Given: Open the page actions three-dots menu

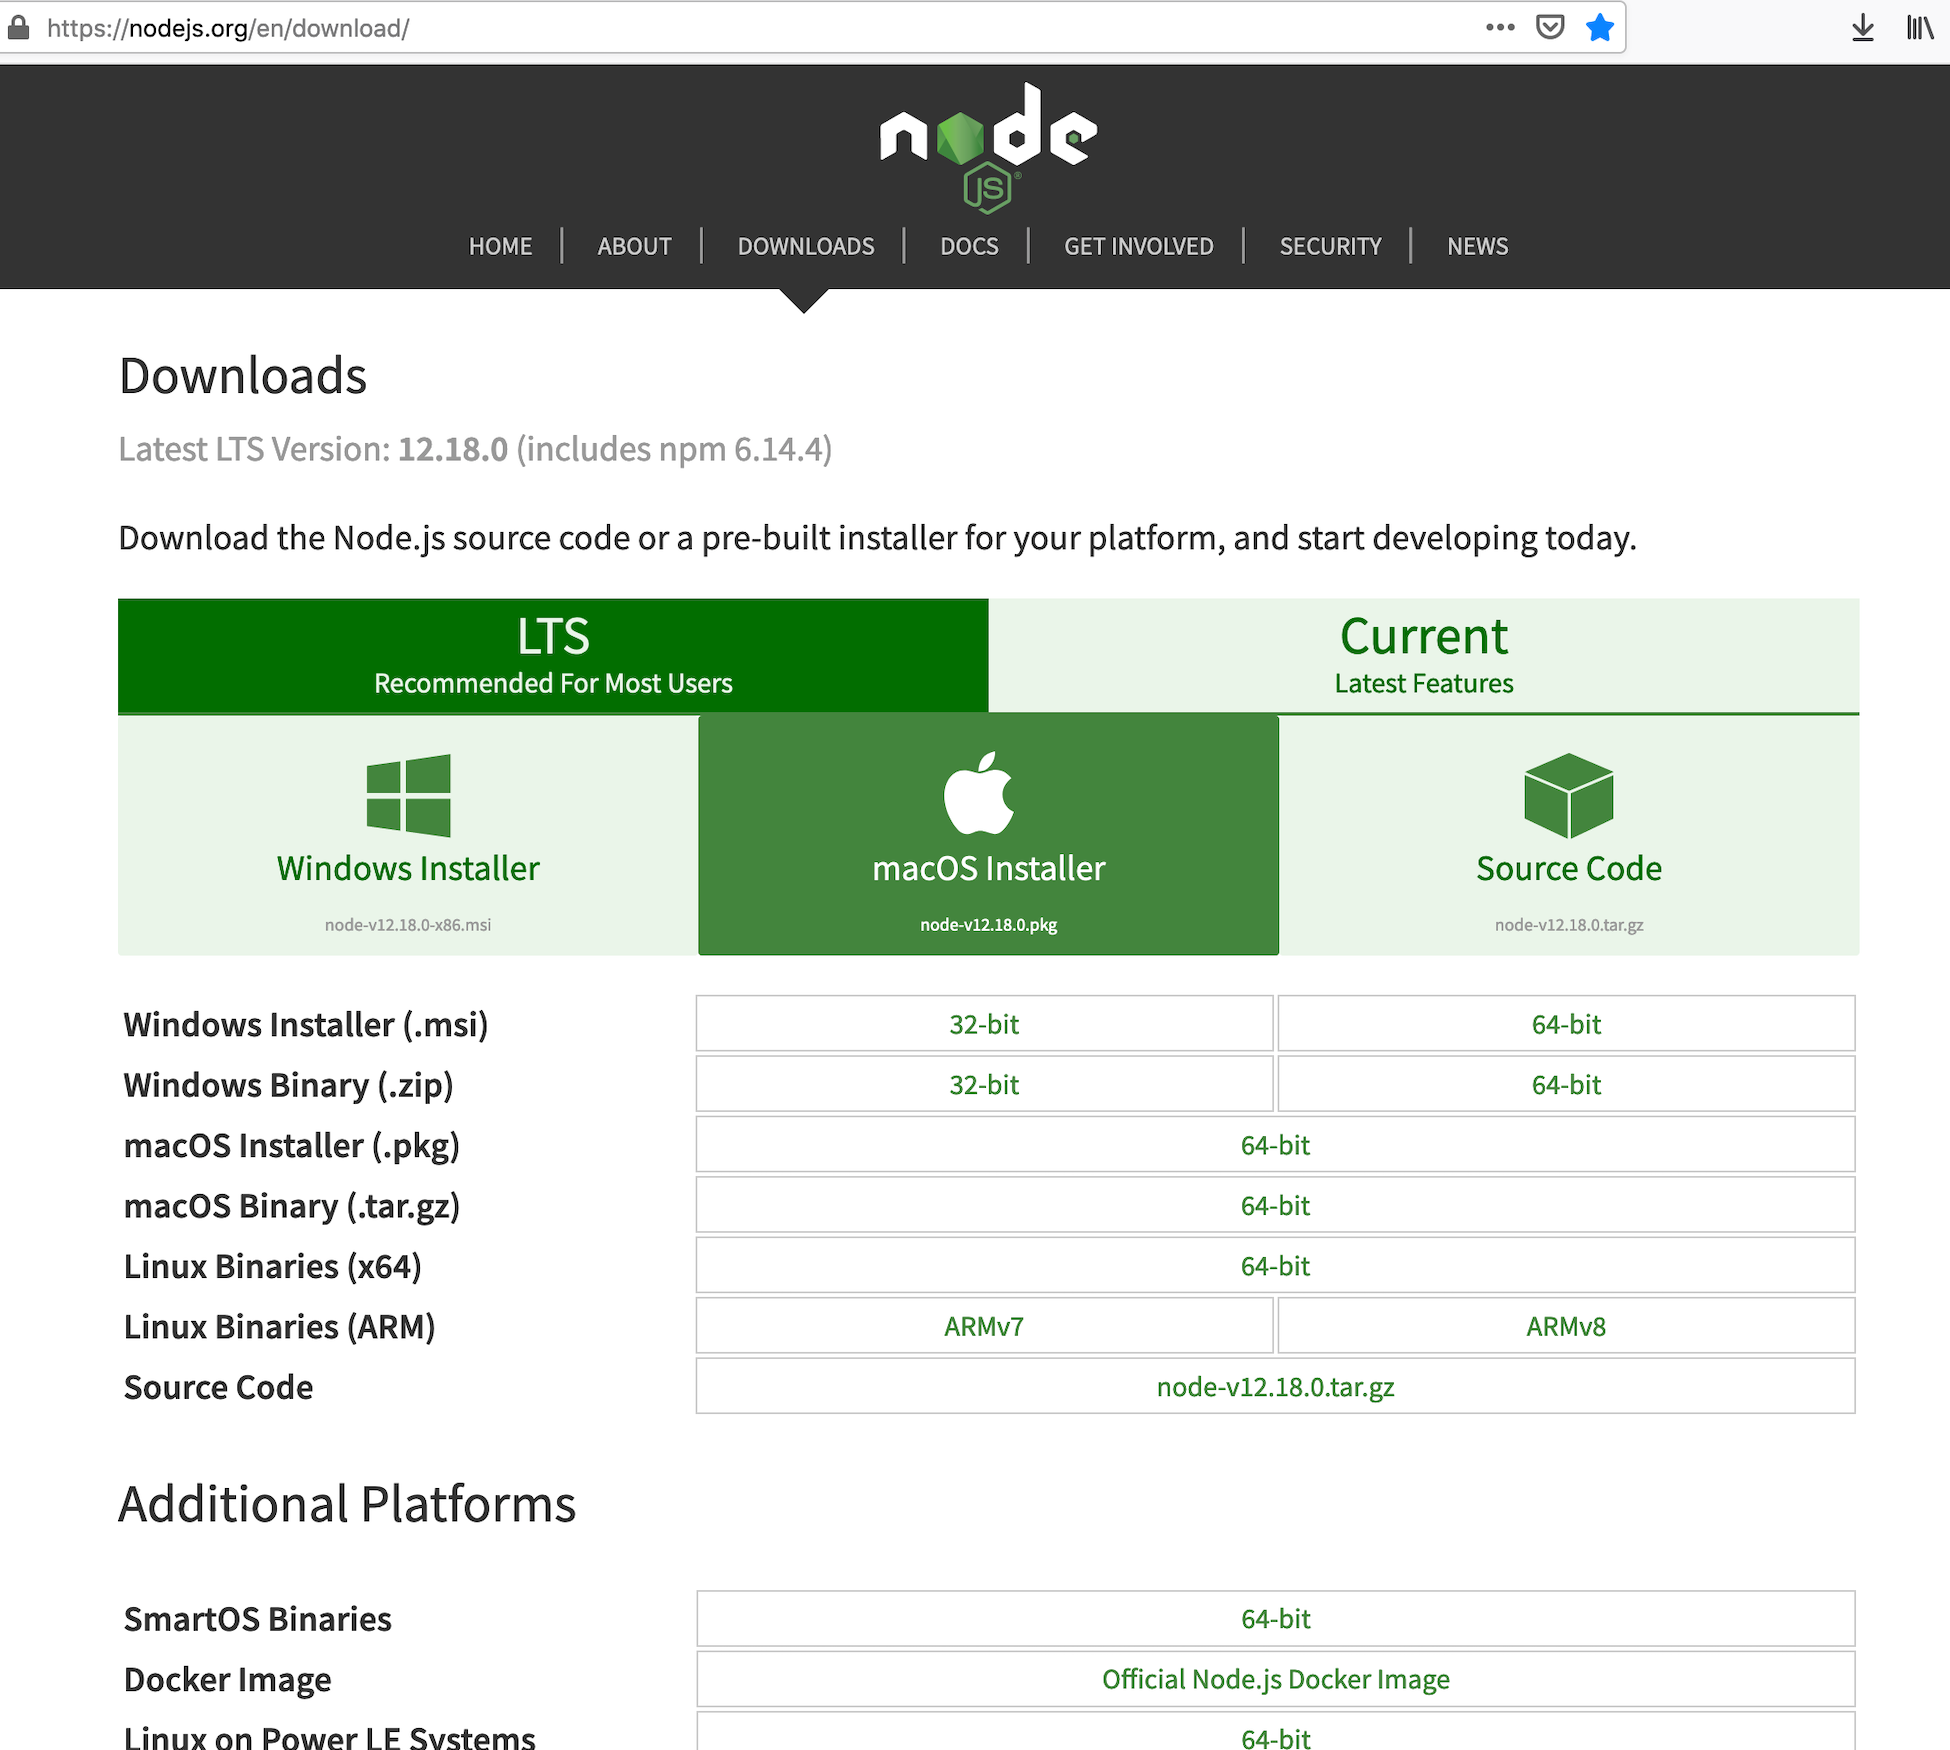Looking at the screenshot, I should coord(1500,28).
